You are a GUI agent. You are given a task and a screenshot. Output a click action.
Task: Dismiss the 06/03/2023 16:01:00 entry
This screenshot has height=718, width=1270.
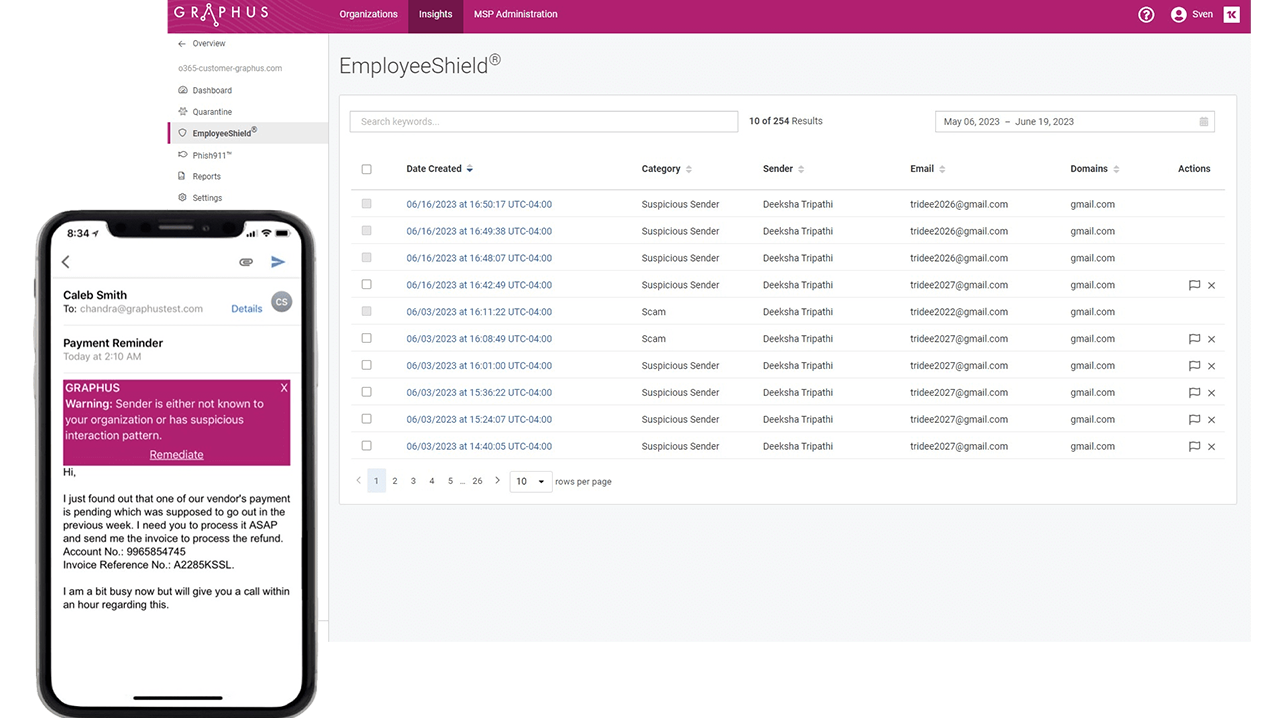[x=1211, y=366]
